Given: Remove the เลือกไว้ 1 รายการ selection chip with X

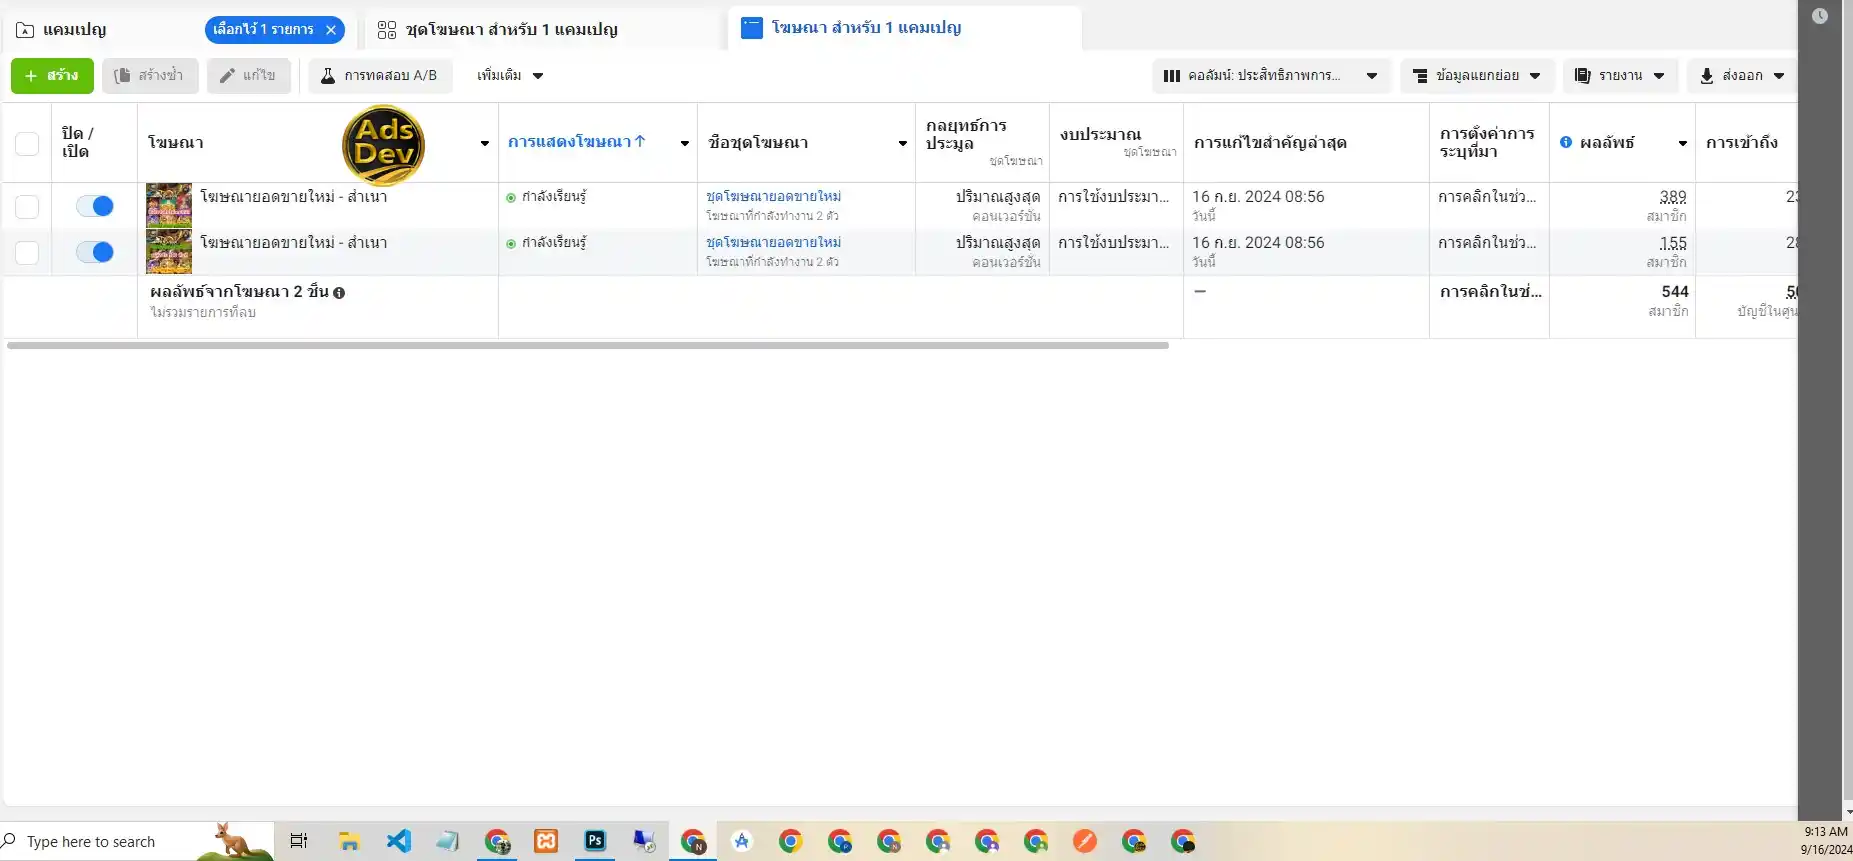Looking at the screenshot, I should [331, 30].
